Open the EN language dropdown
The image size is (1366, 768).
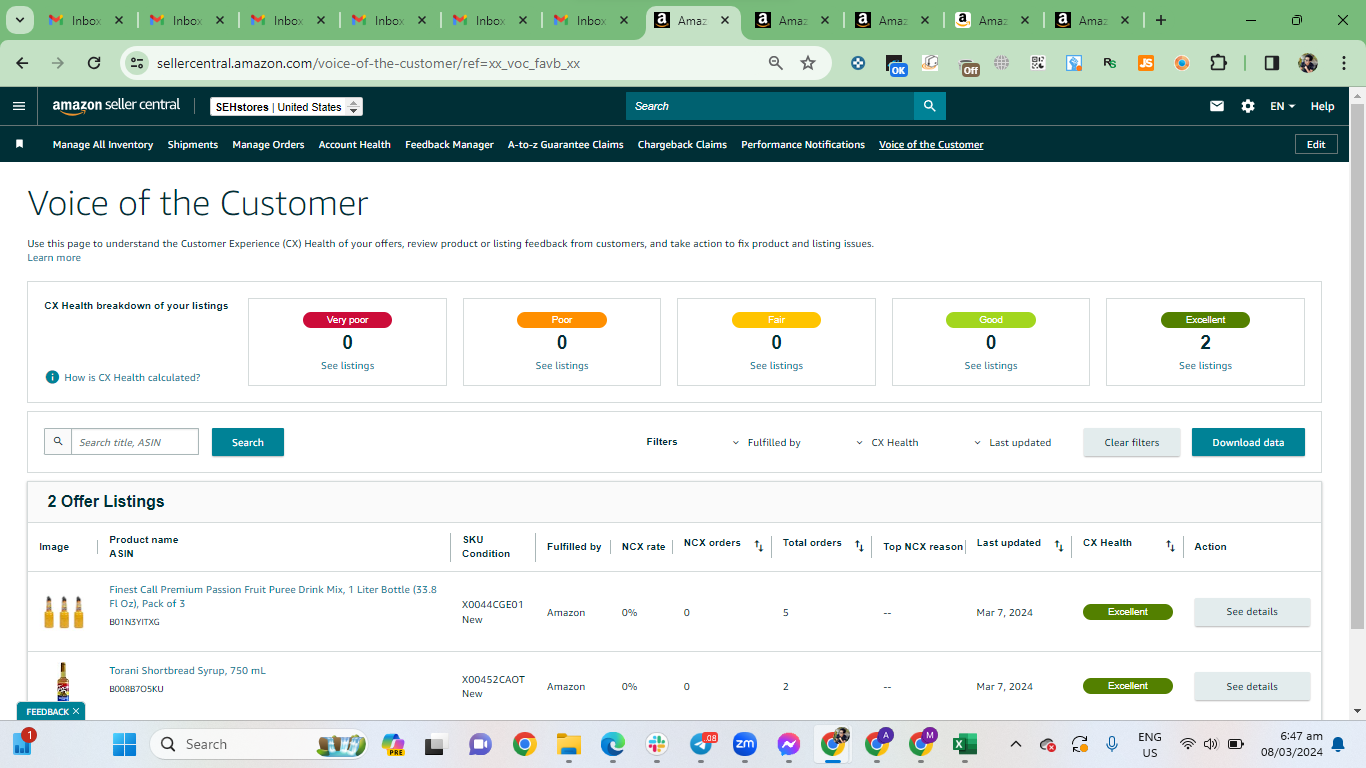pos(1282,106)
